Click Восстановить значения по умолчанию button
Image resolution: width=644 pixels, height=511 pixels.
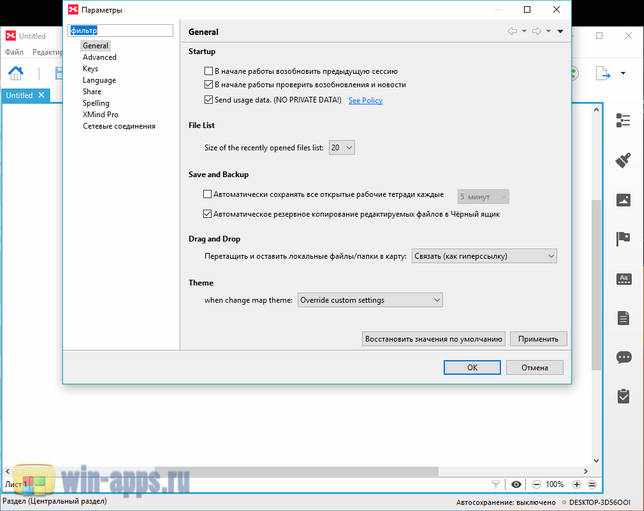pyautogui.click(x=433, y=339)
